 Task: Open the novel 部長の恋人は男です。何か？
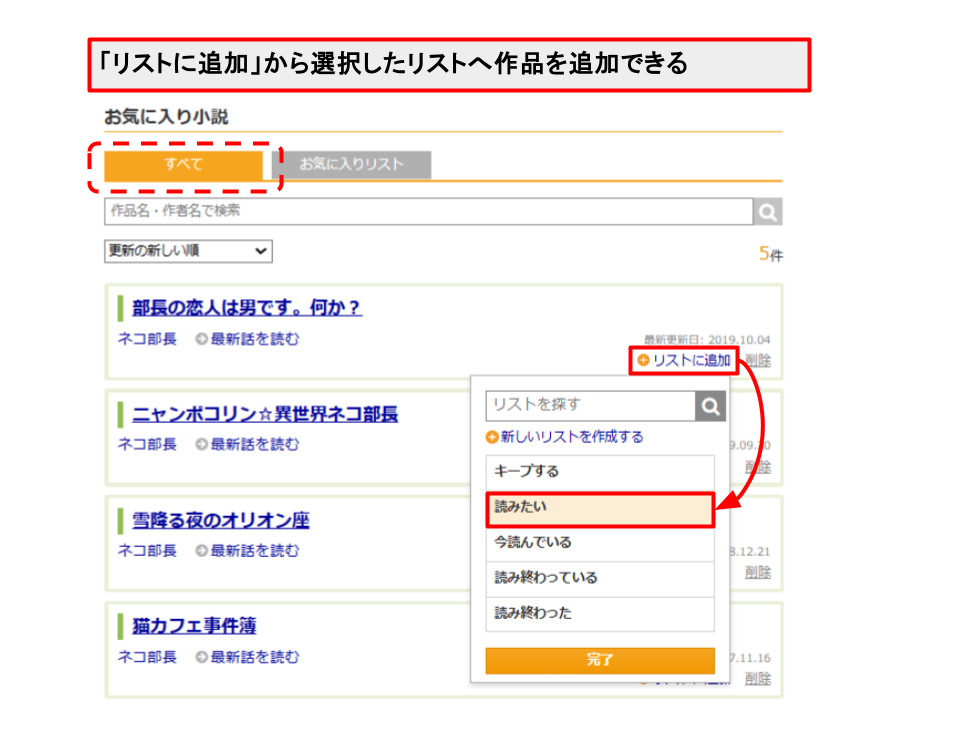pos(247,307)
